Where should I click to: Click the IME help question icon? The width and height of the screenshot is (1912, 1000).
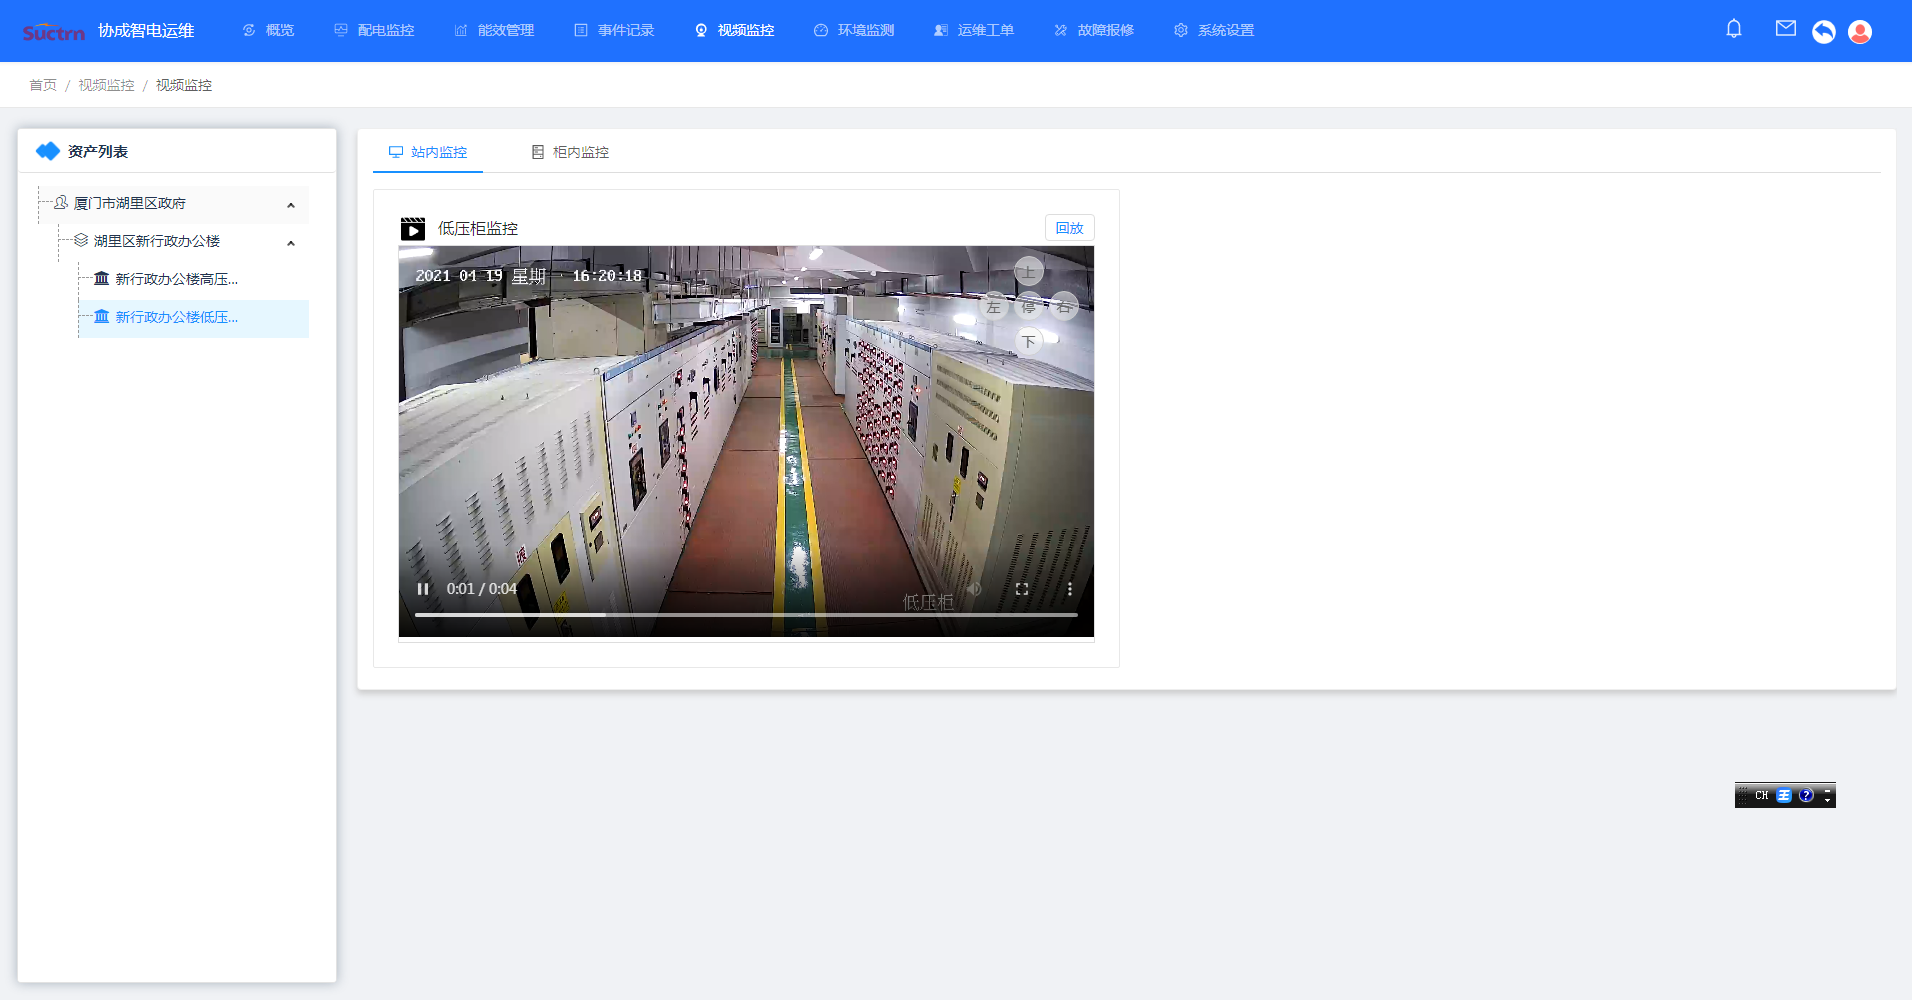click(1806, 796)
